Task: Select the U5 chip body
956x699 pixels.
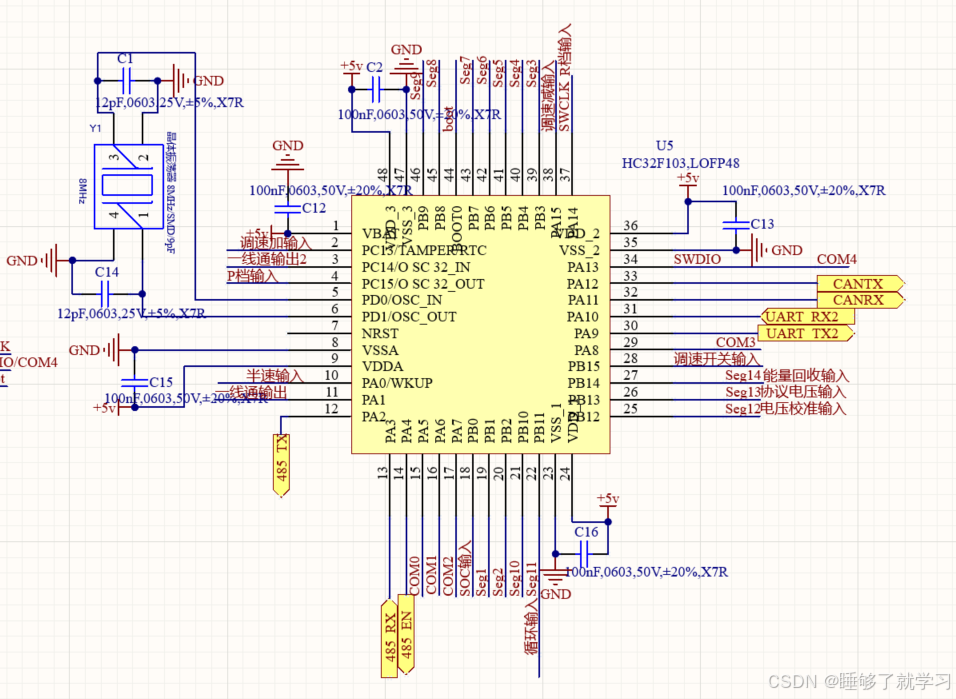Action: (x=480, y=324)
